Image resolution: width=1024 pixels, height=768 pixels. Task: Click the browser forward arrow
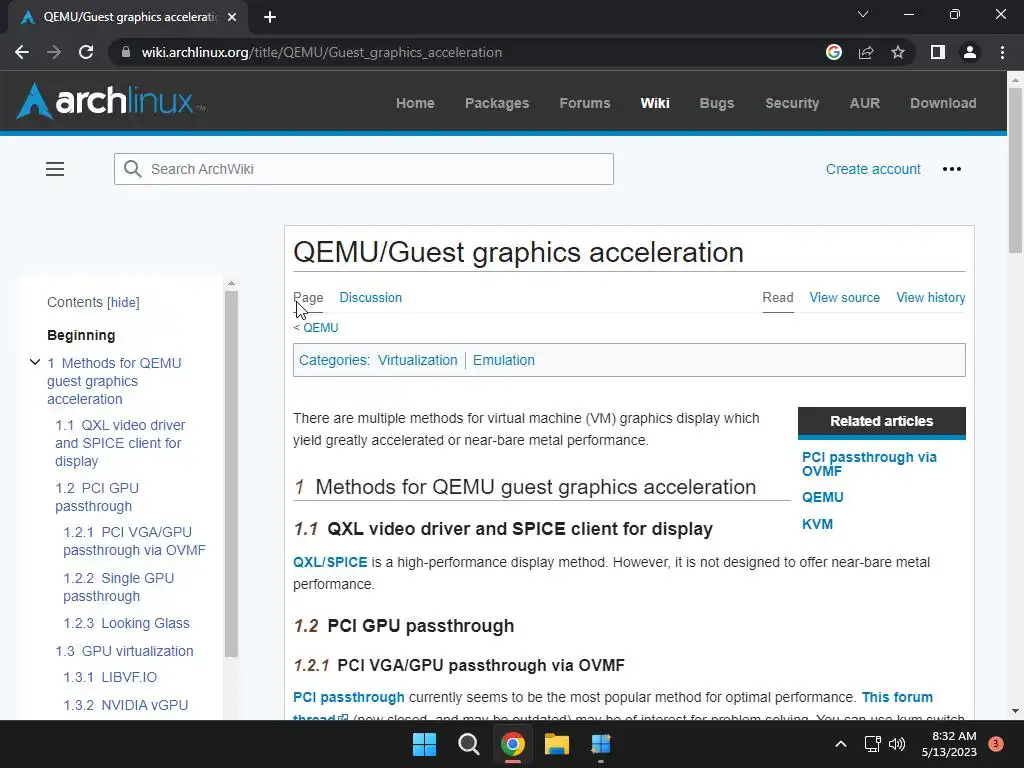pos(54,52)
